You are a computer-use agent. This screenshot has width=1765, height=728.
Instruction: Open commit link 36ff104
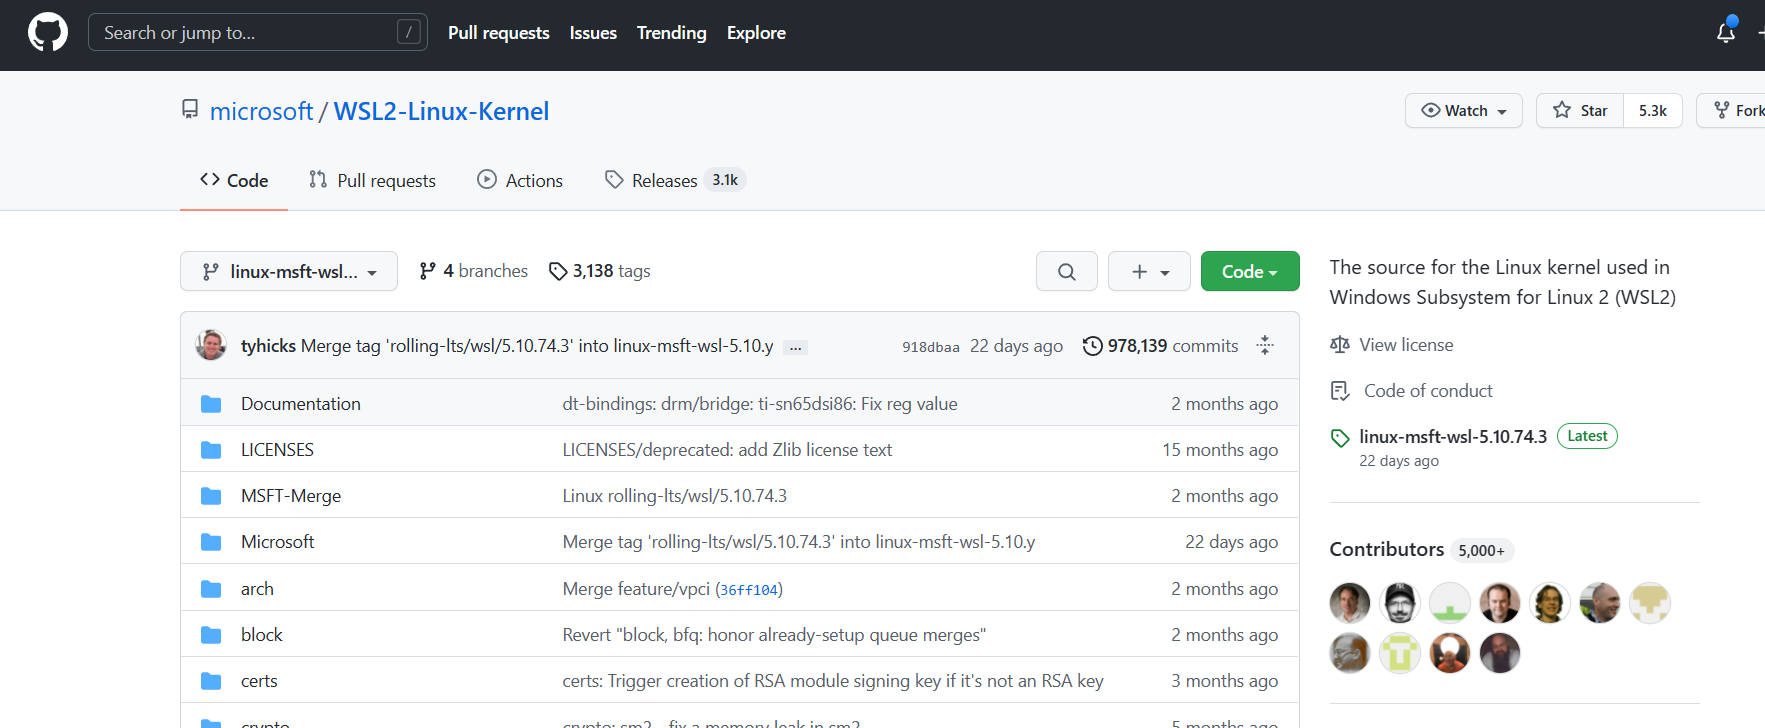tap(749, 590)
